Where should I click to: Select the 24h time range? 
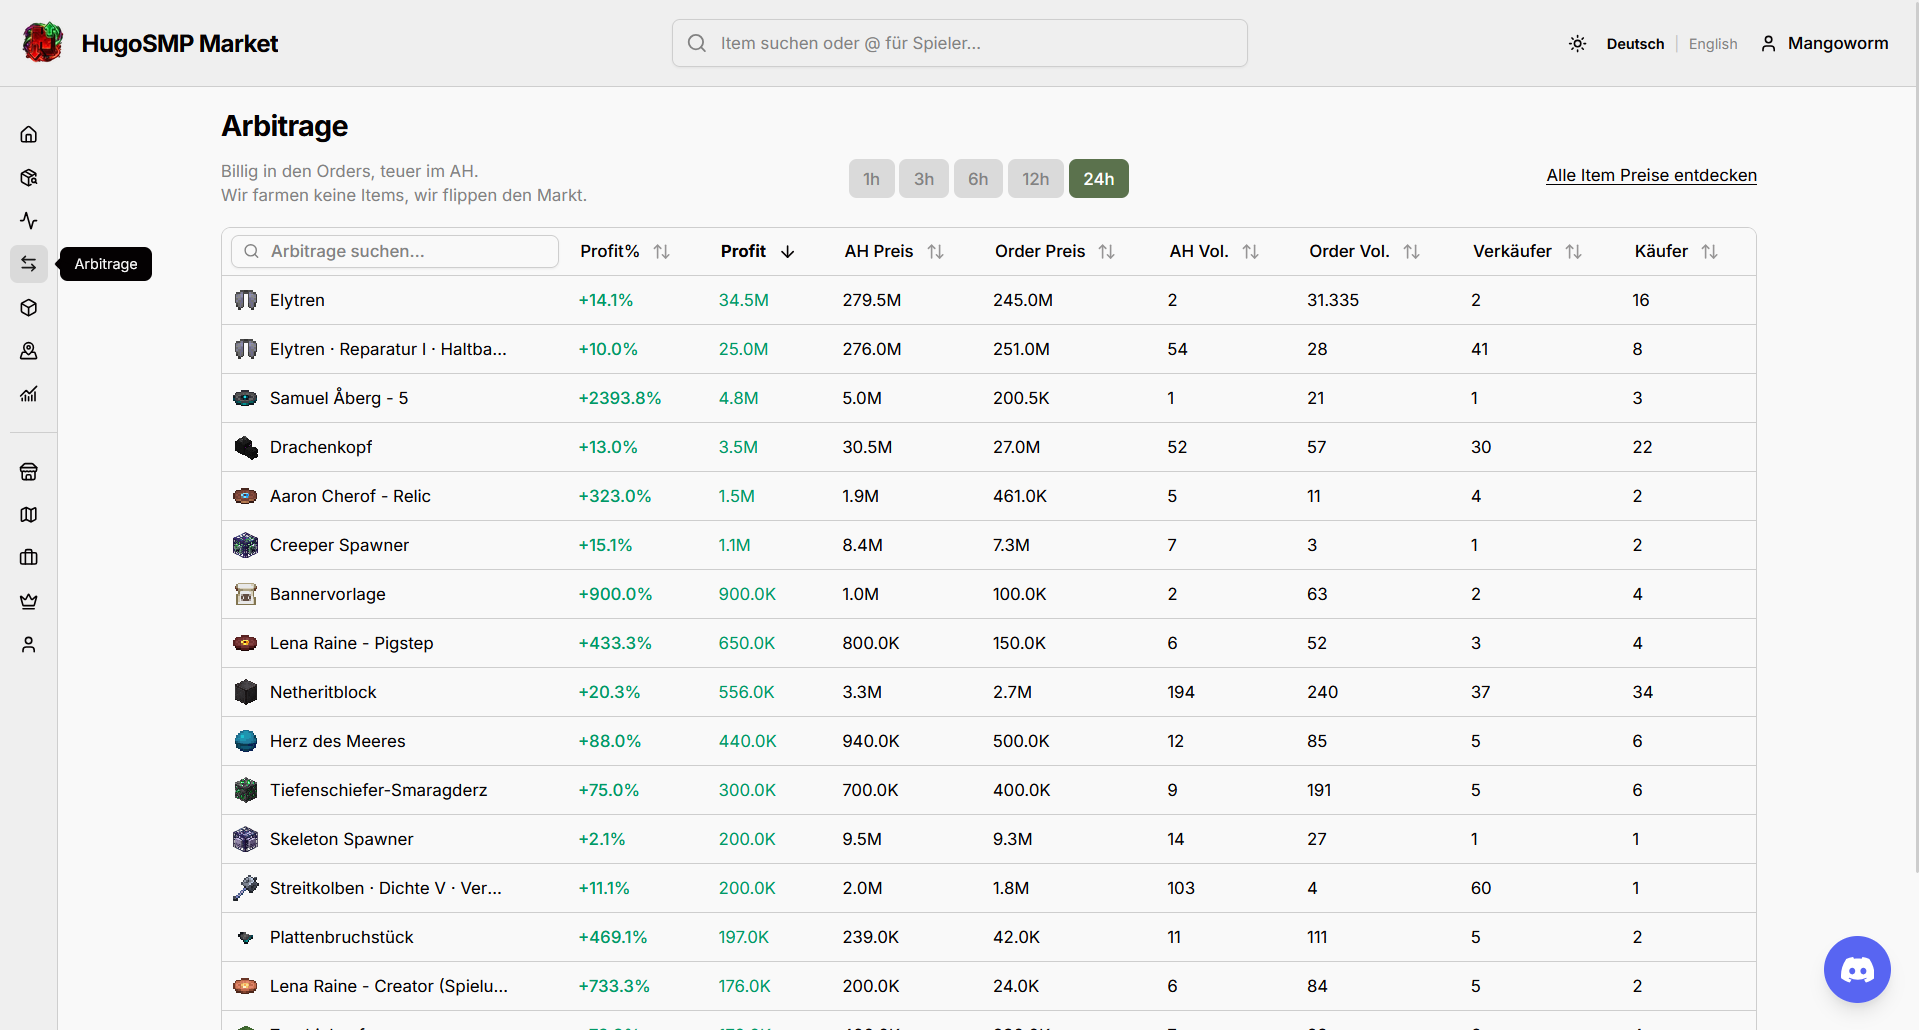point(1099,179)
